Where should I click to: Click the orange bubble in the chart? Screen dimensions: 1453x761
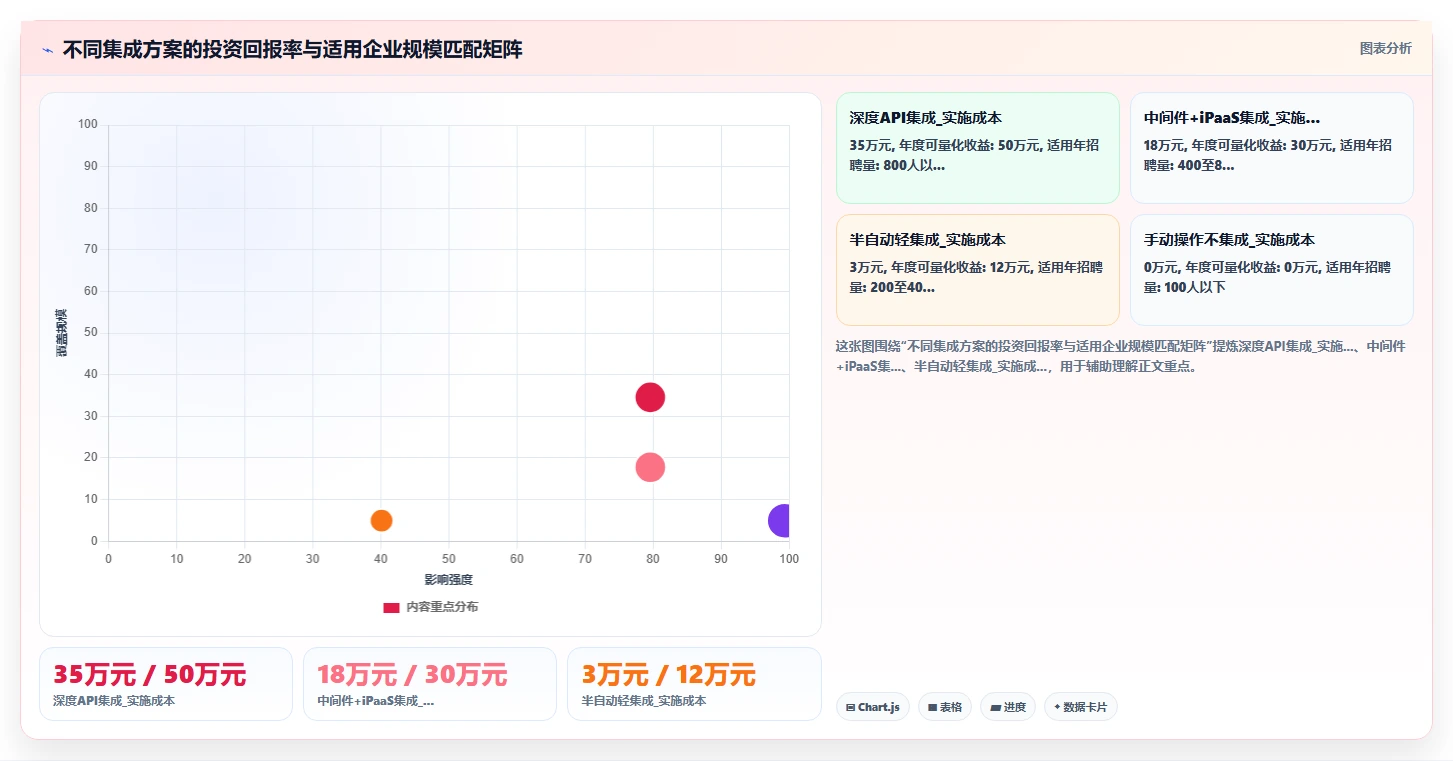[x=381, y=520]
